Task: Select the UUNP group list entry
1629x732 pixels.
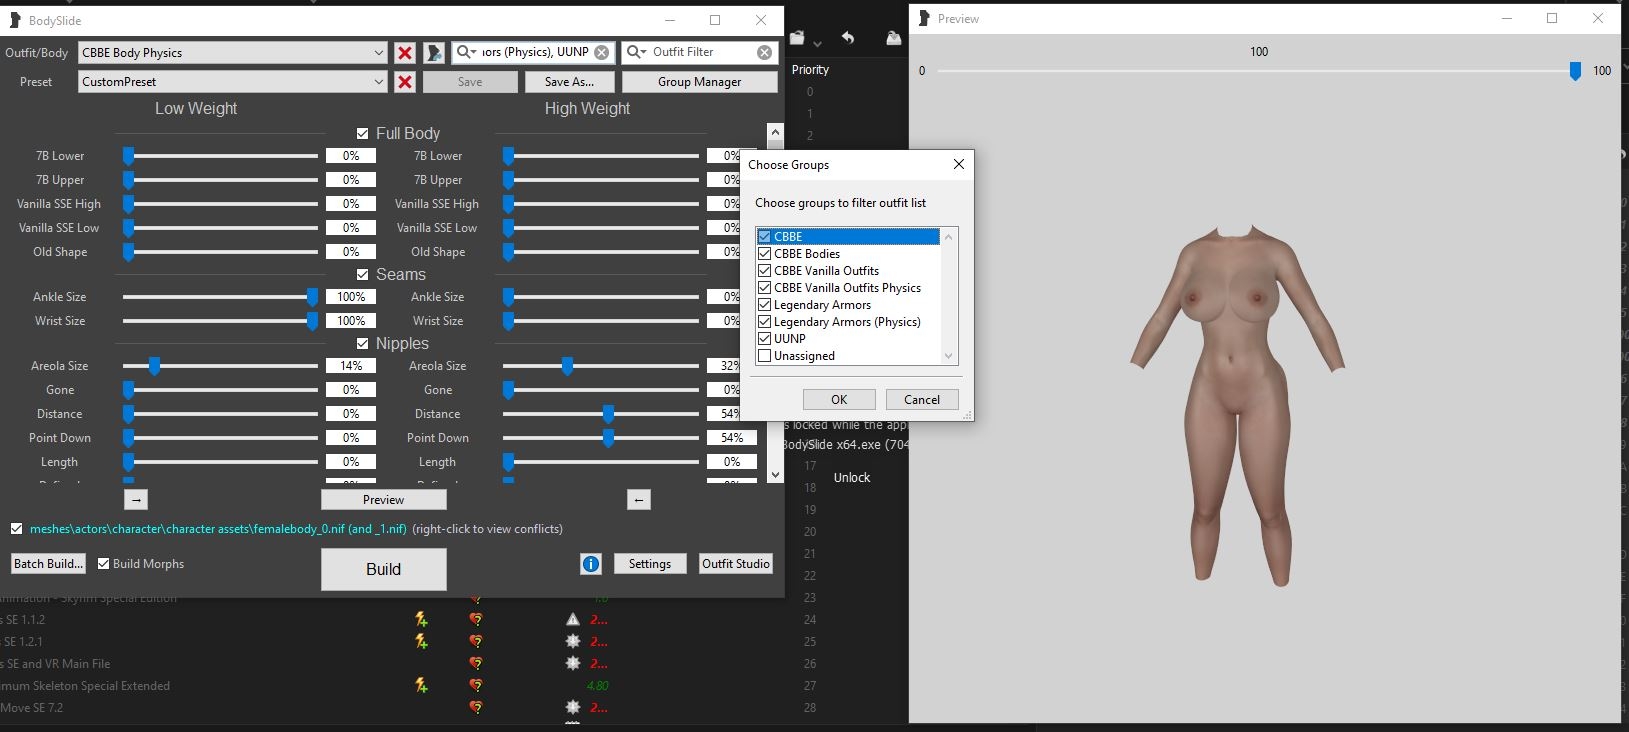Action: point(789,339)
